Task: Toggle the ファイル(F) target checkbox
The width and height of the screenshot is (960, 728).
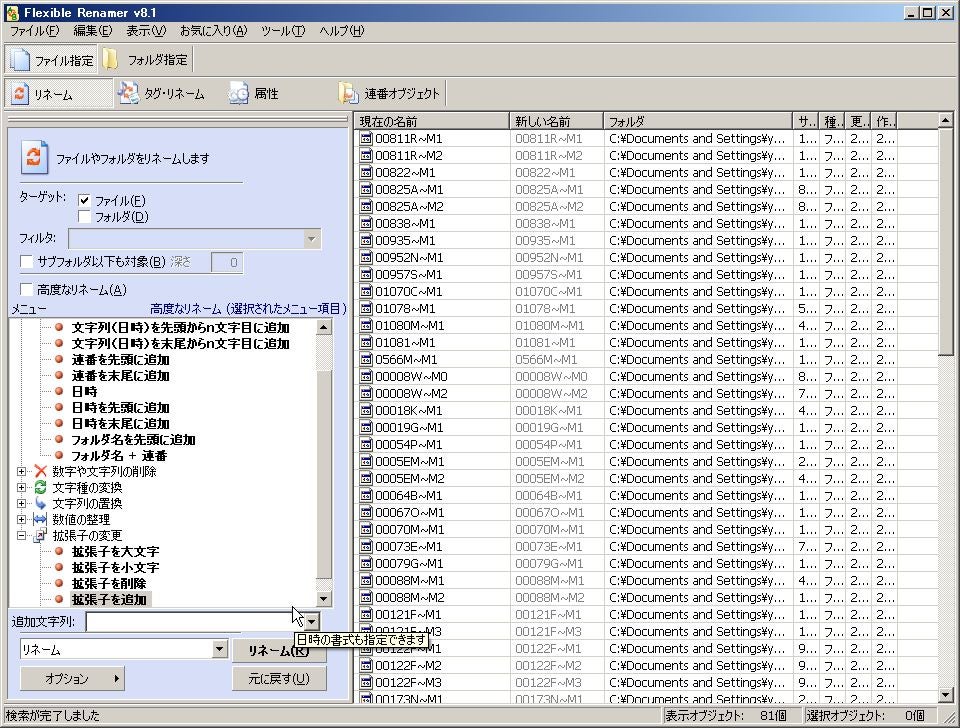Action: point(84,200)
